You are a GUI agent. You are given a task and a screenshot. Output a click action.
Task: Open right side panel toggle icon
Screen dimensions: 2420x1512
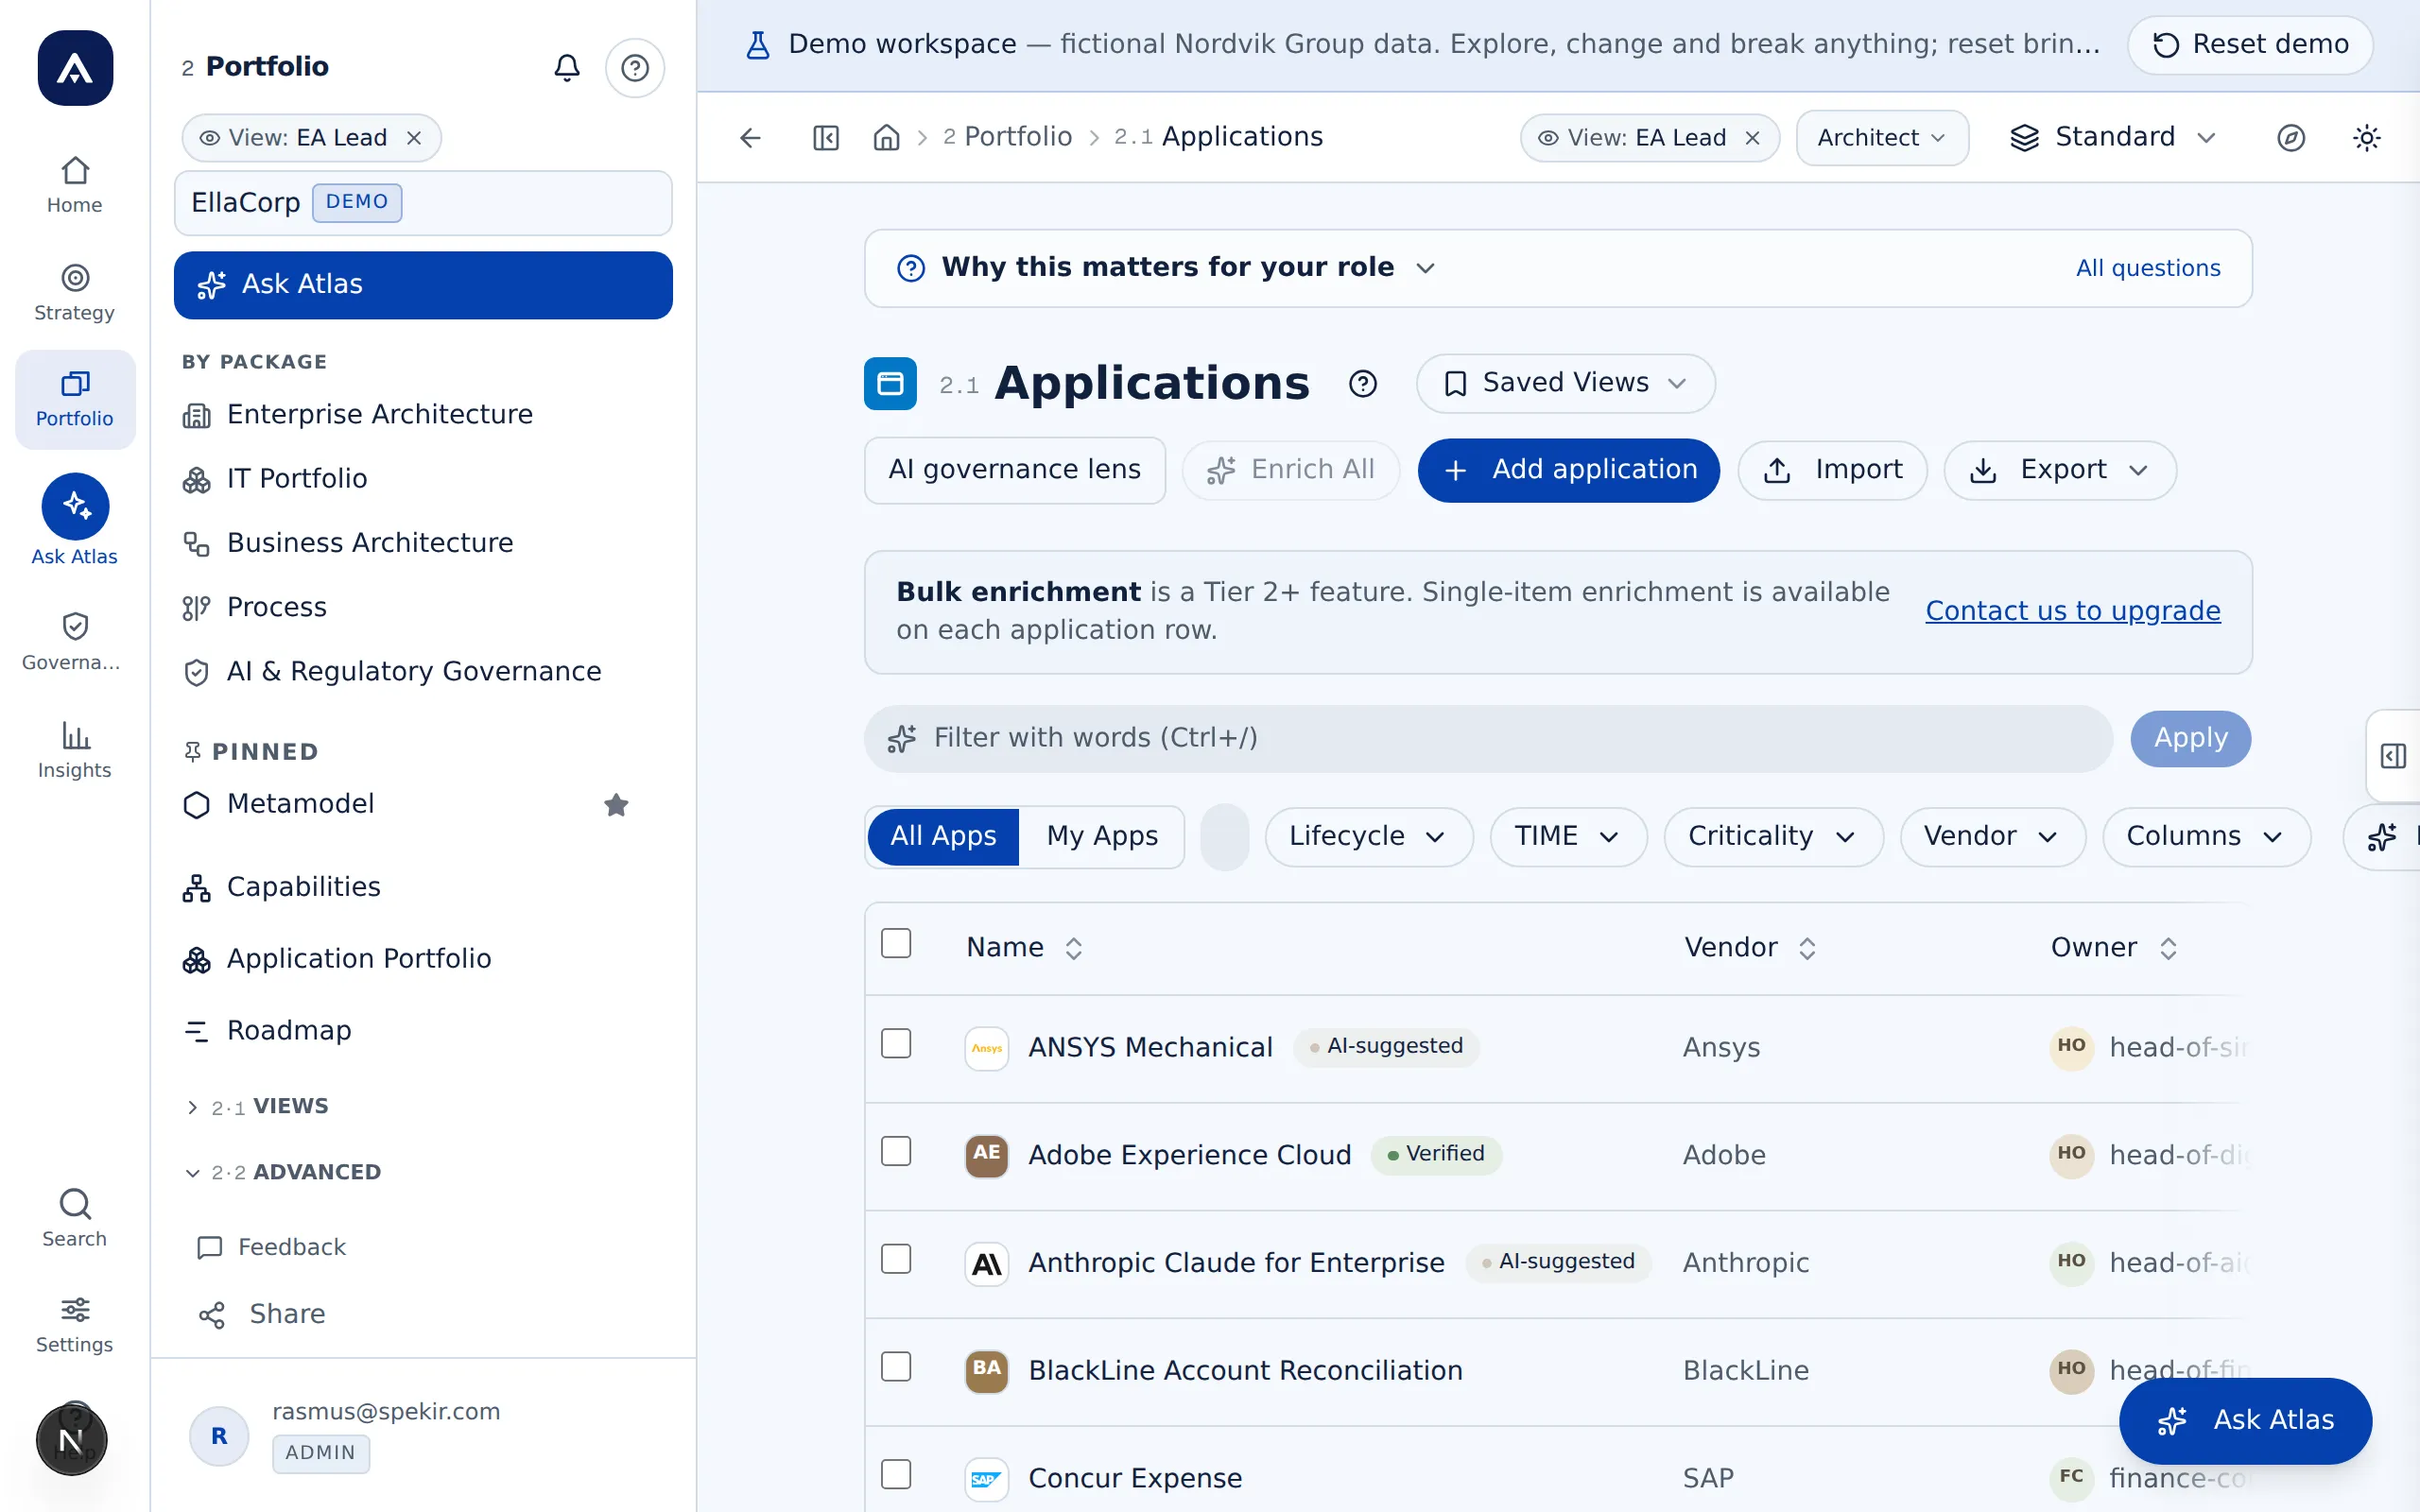pyautogui.click(x=2393, y=756)
